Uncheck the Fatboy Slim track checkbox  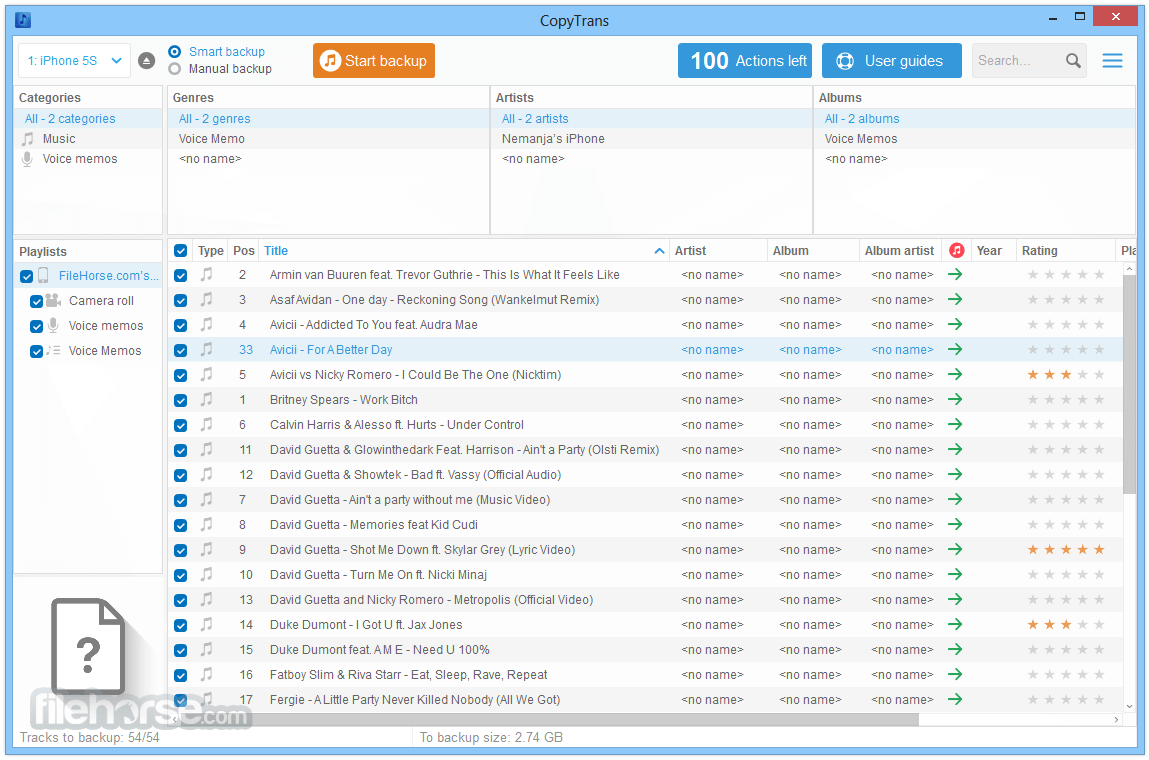[x=180, y=675]
